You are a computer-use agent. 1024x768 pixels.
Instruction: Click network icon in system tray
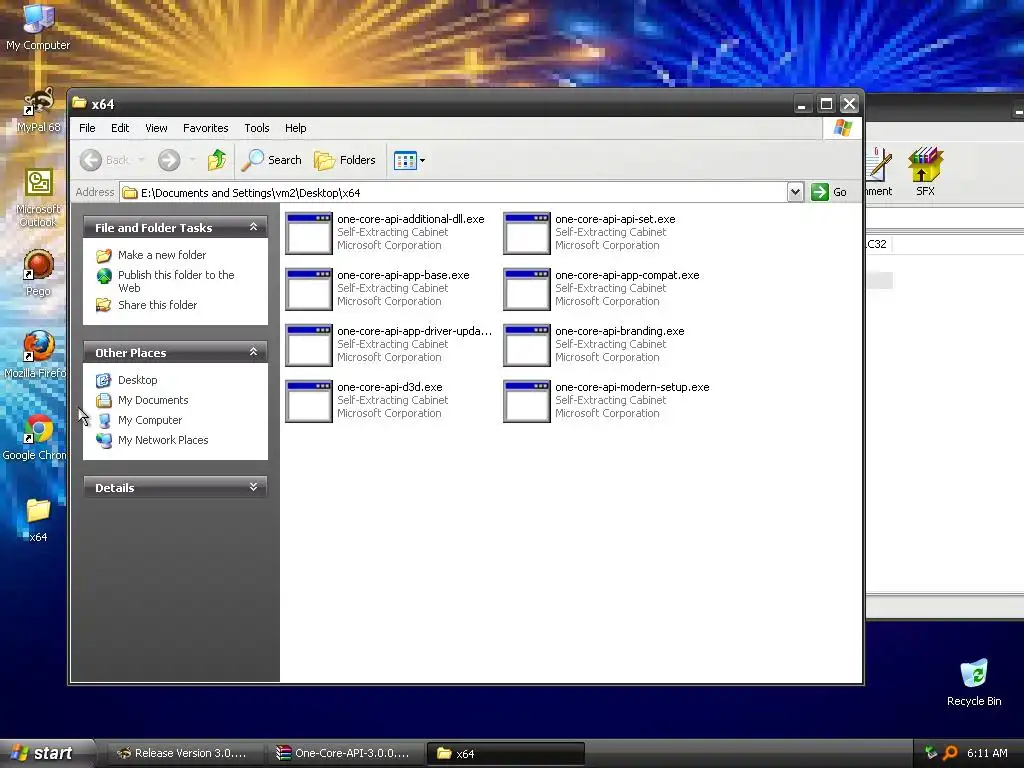coord(931,753)
